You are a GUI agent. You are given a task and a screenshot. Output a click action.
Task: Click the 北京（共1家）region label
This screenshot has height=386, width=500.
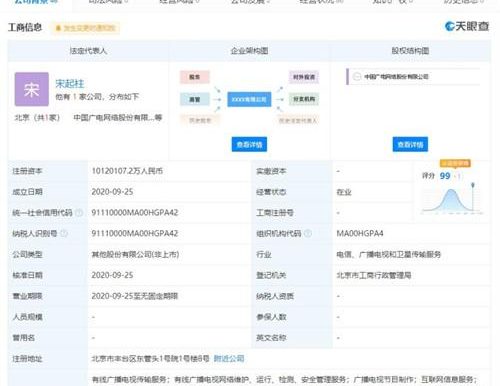(37, 118)
